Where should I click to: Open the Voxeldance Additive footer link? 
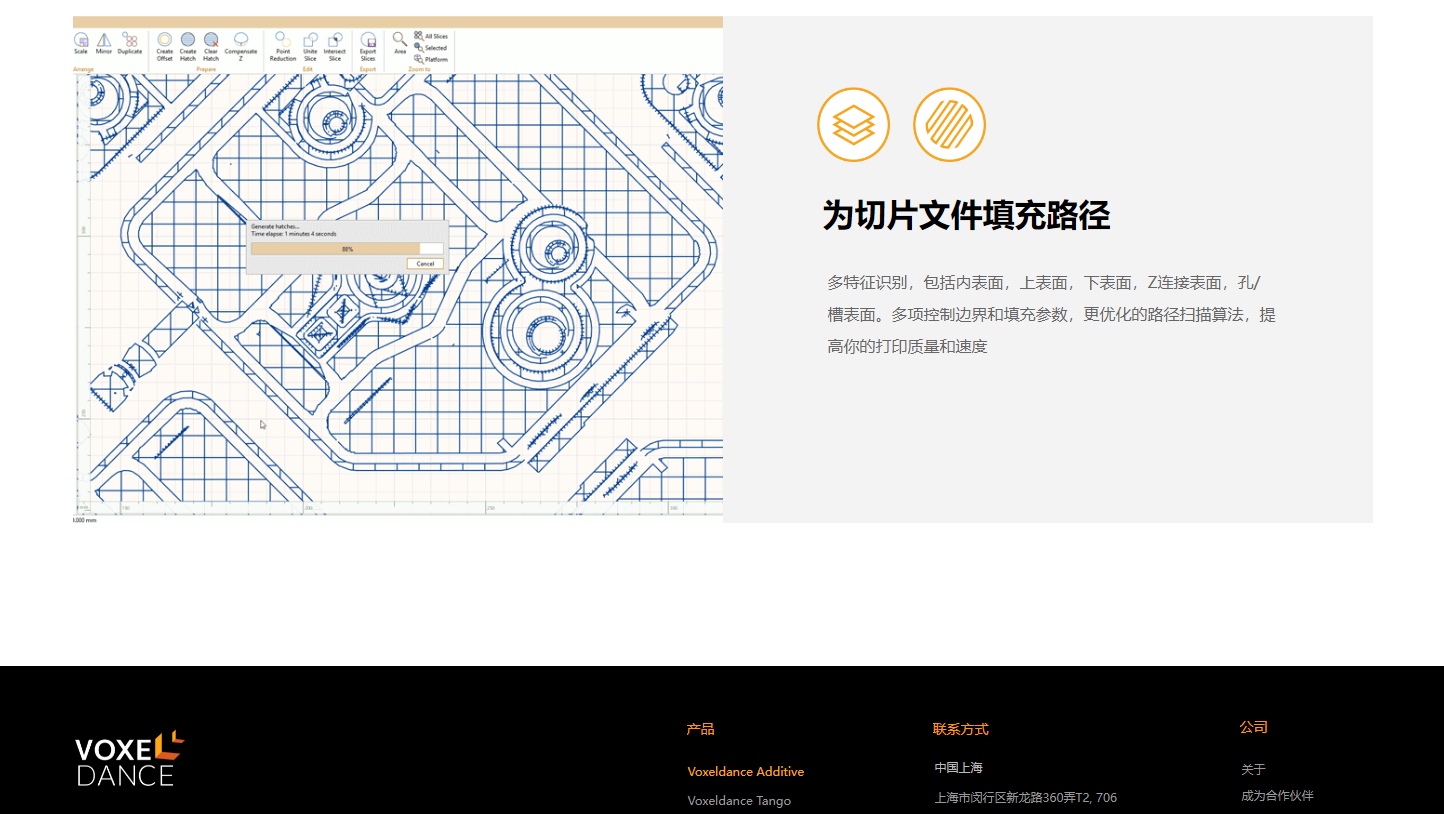746,772
